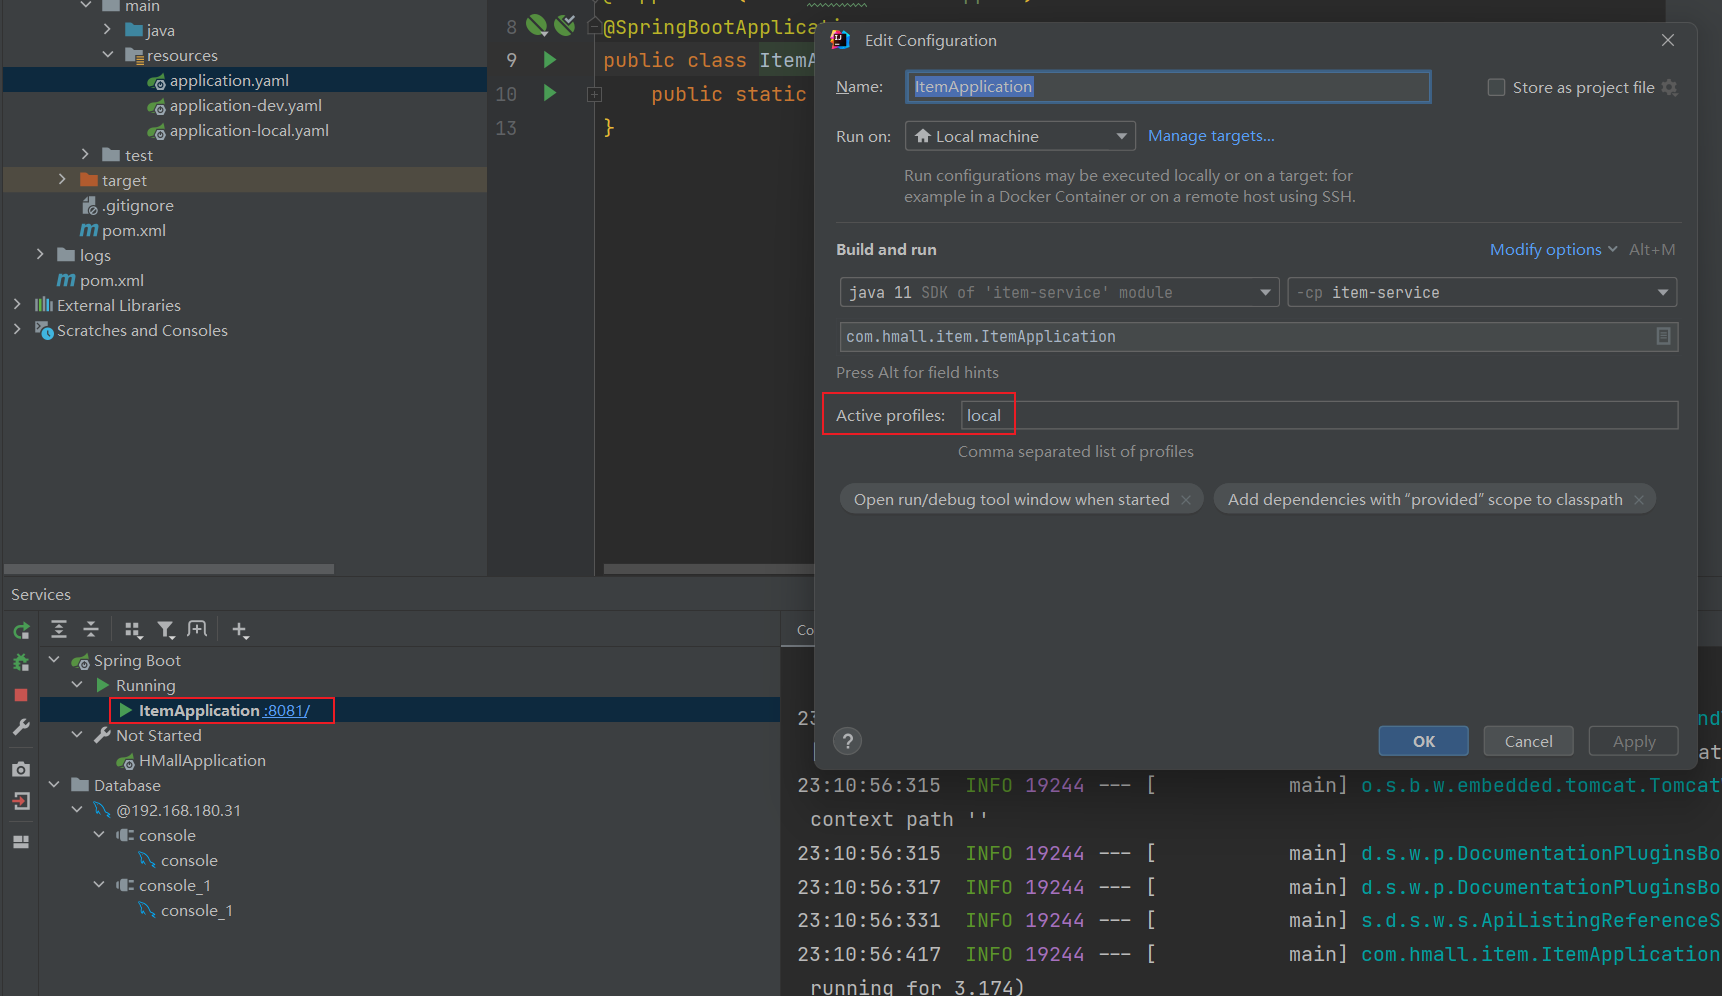
Task: Open the Manage targets link
Action: (x=1211, y=136)
